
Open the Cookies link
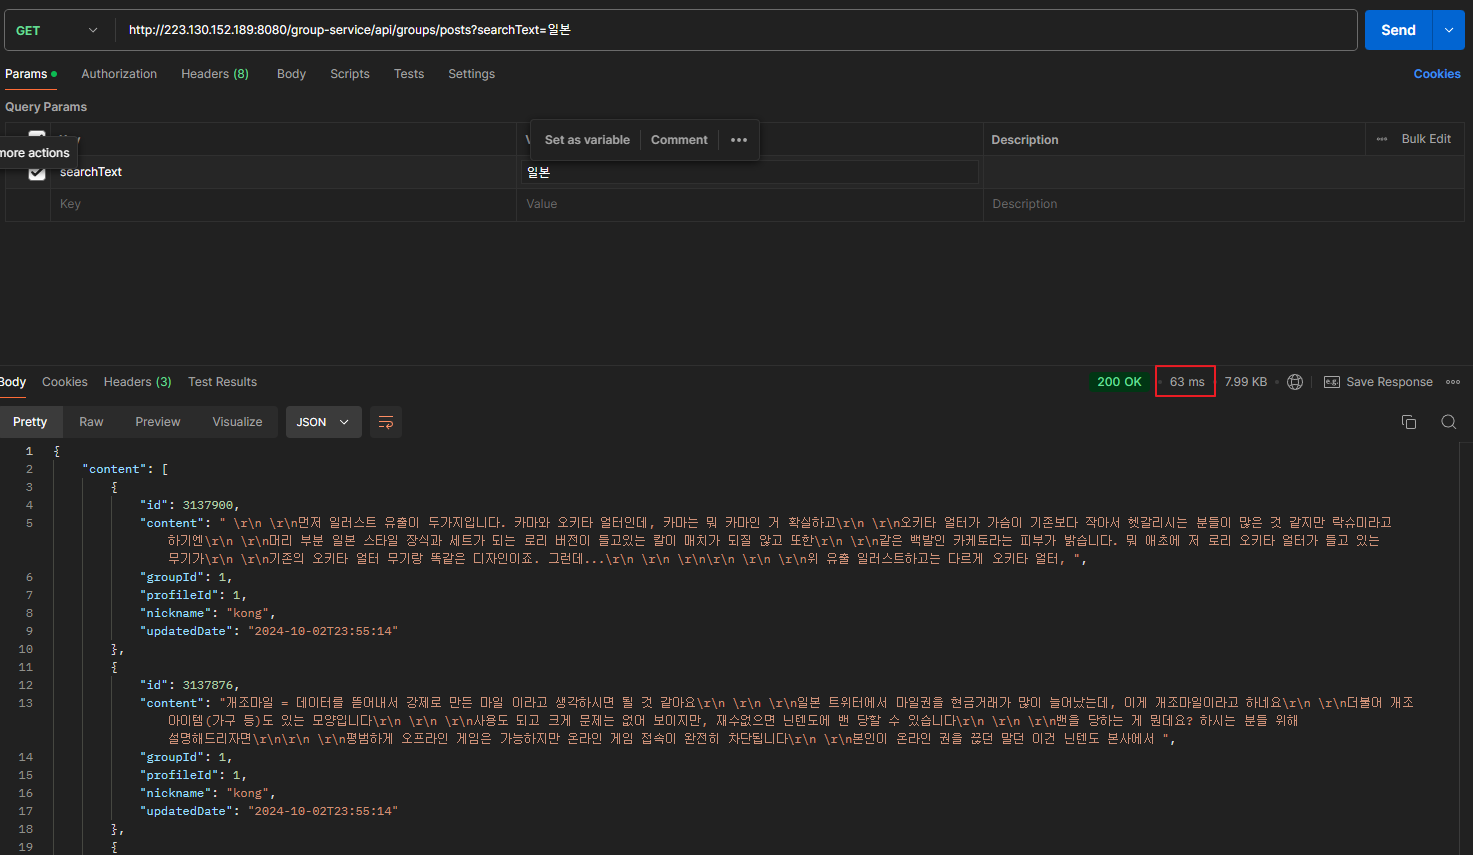click(1437, 74)
